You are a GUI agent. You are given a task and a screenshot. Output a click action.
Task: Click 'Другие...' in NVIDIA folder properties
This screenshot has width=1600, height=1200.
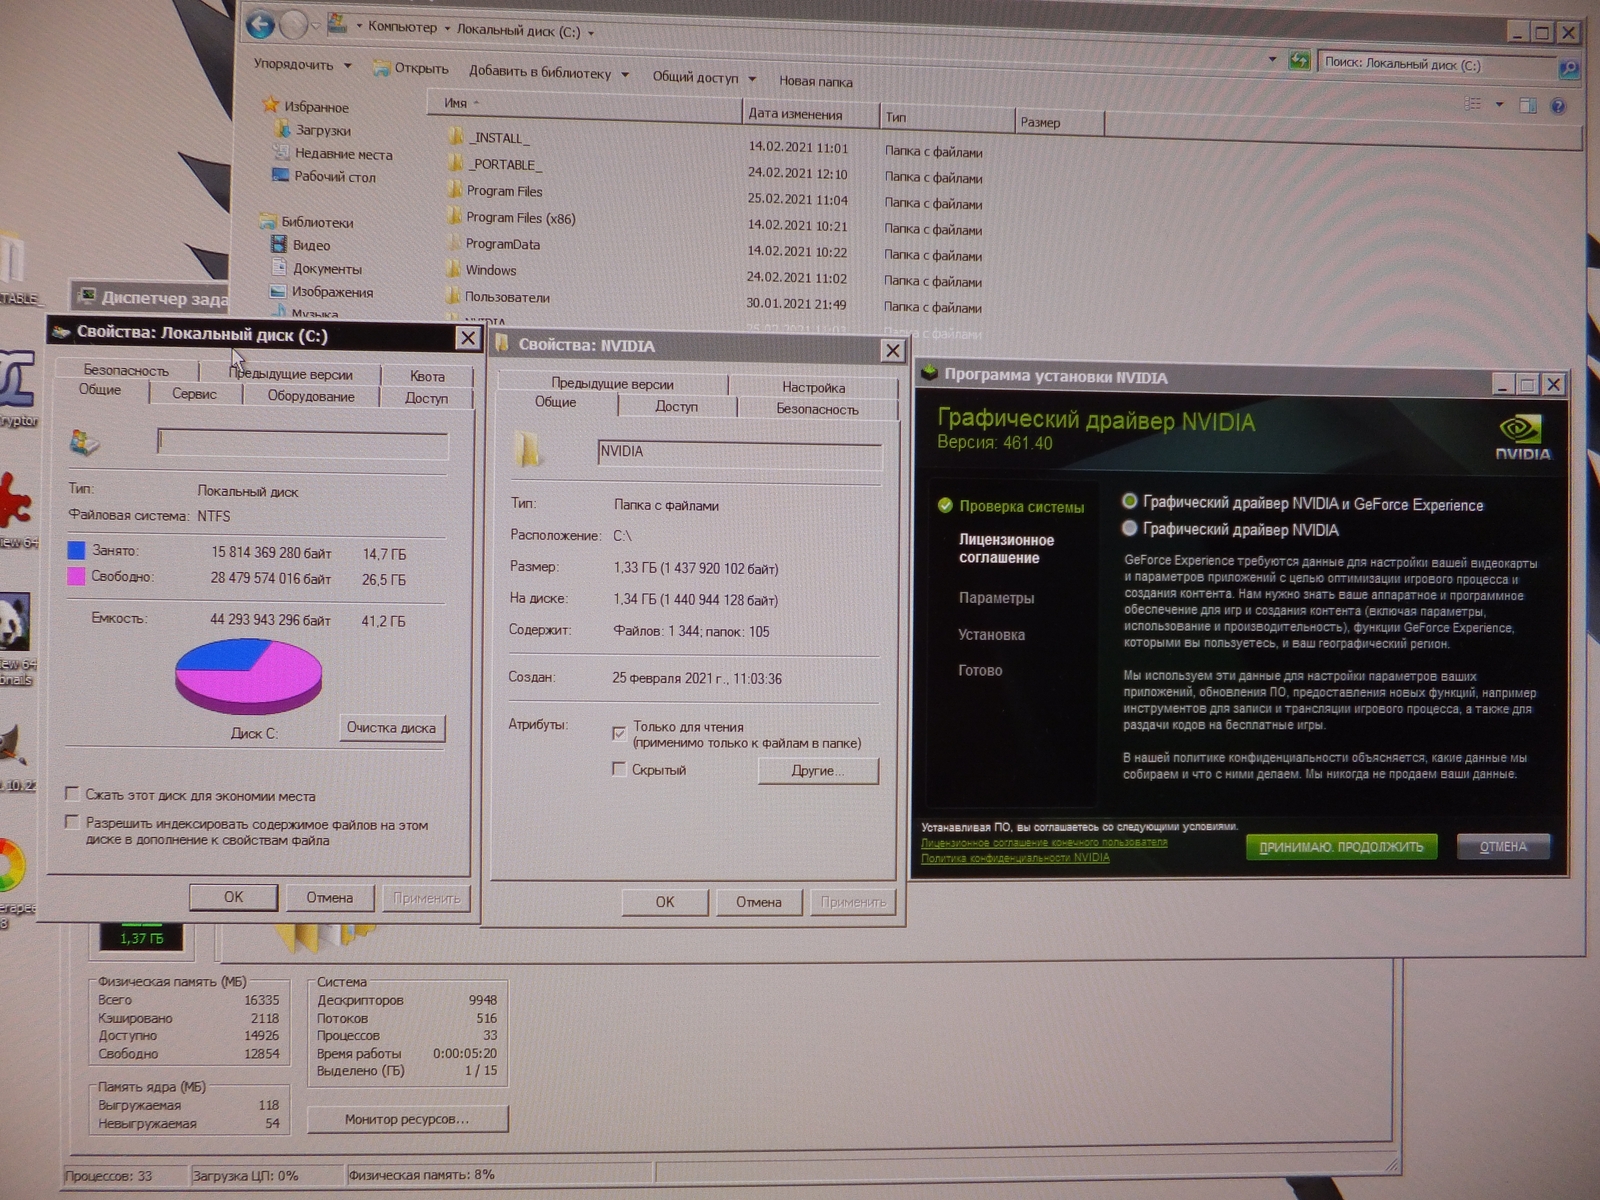click(x=818, y=770)
